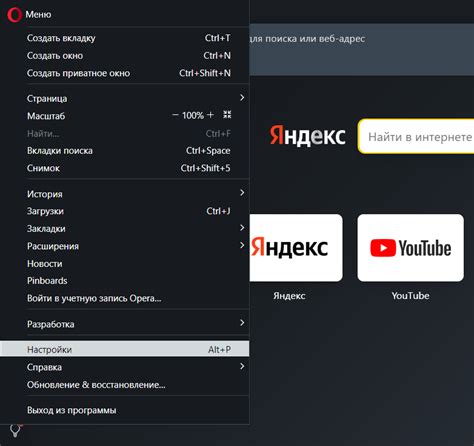Click the Найти в интернете search field
The height and width of the screenshot is (446, 474).
tap(416, 136)
